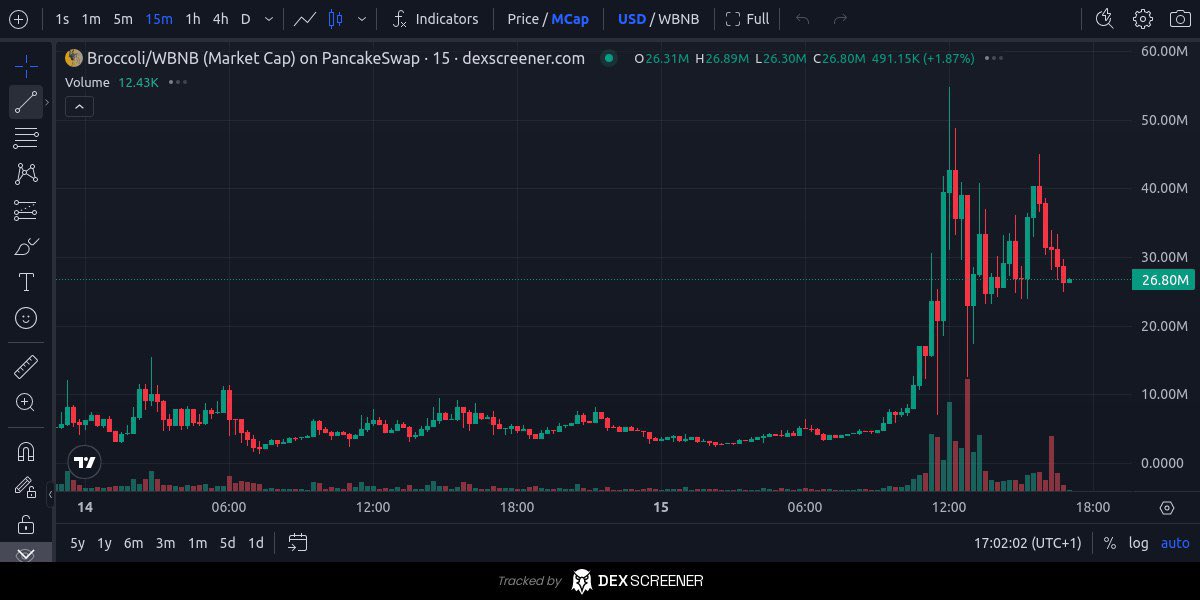
Task: Select the XABCD pattern tool
Action: point(26,173)
